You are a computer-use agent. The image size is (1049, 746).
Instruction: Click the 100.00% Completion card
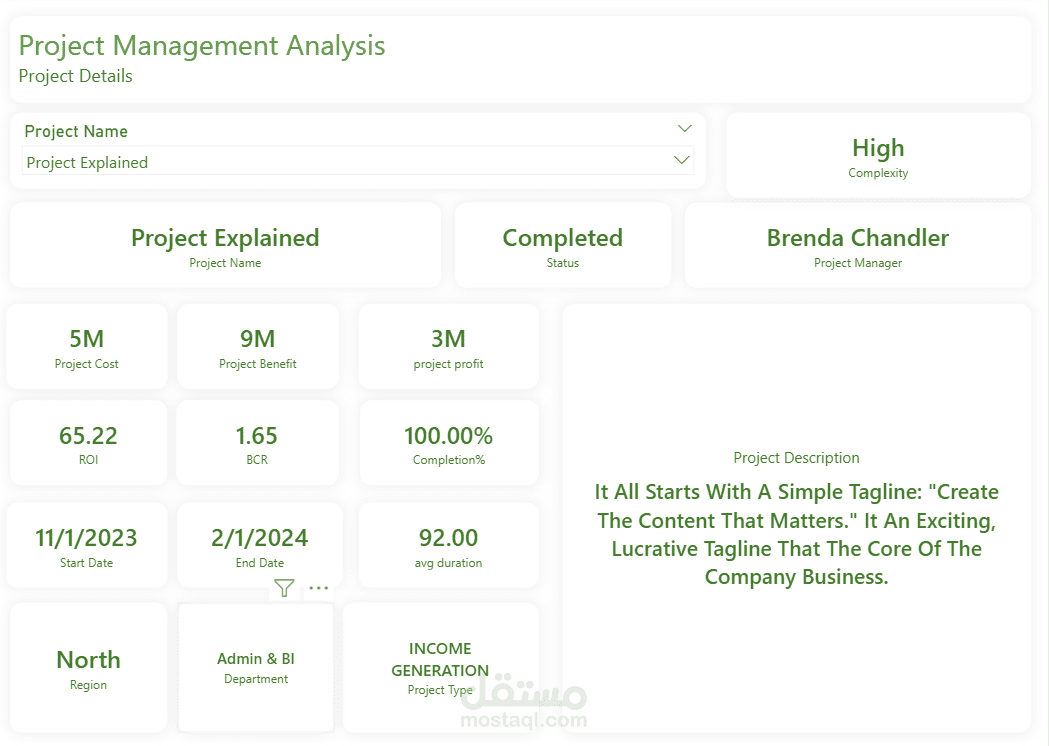tap(448, 443)
